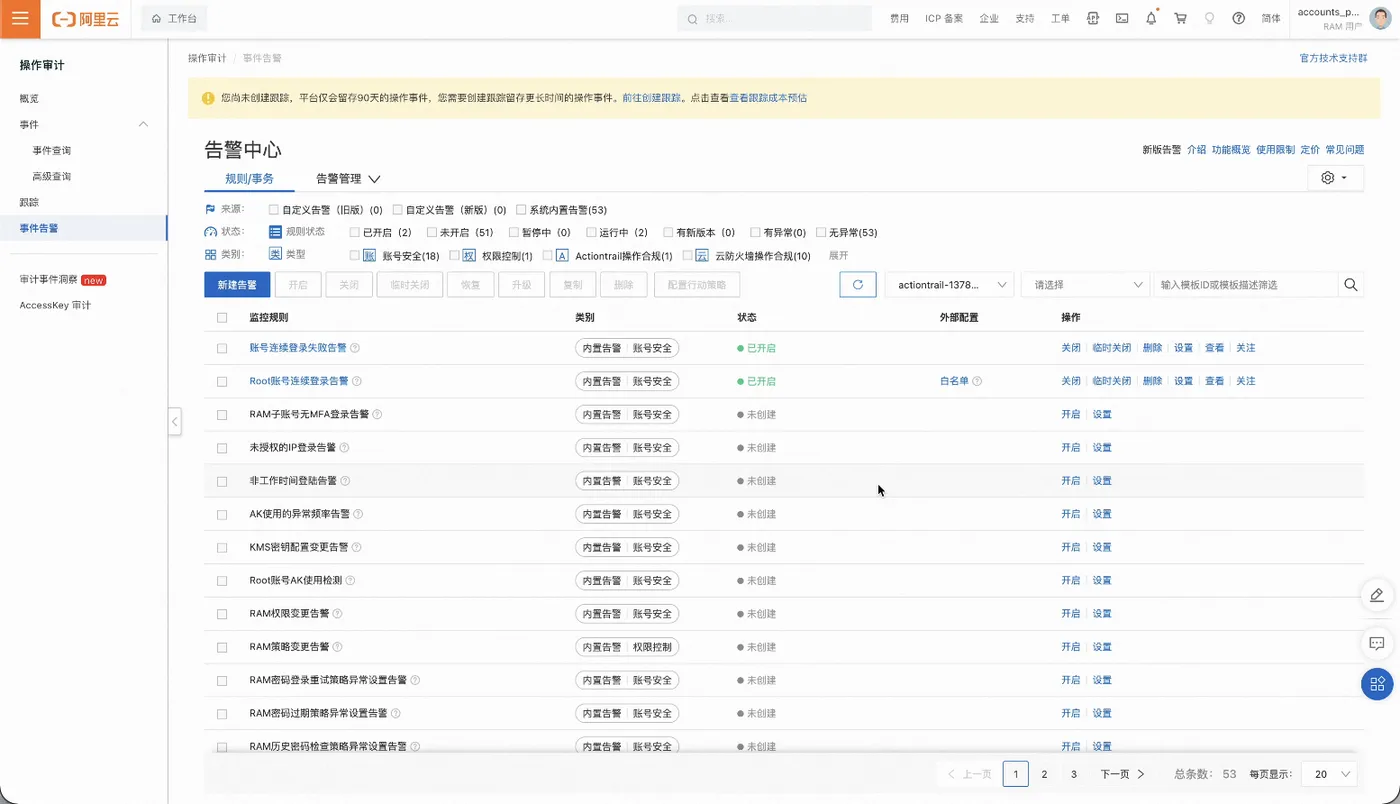The image size is (1400, 804).
Task: Click 设置 for AK使用的异常频率告警
Action: [x=1101, y=514]
